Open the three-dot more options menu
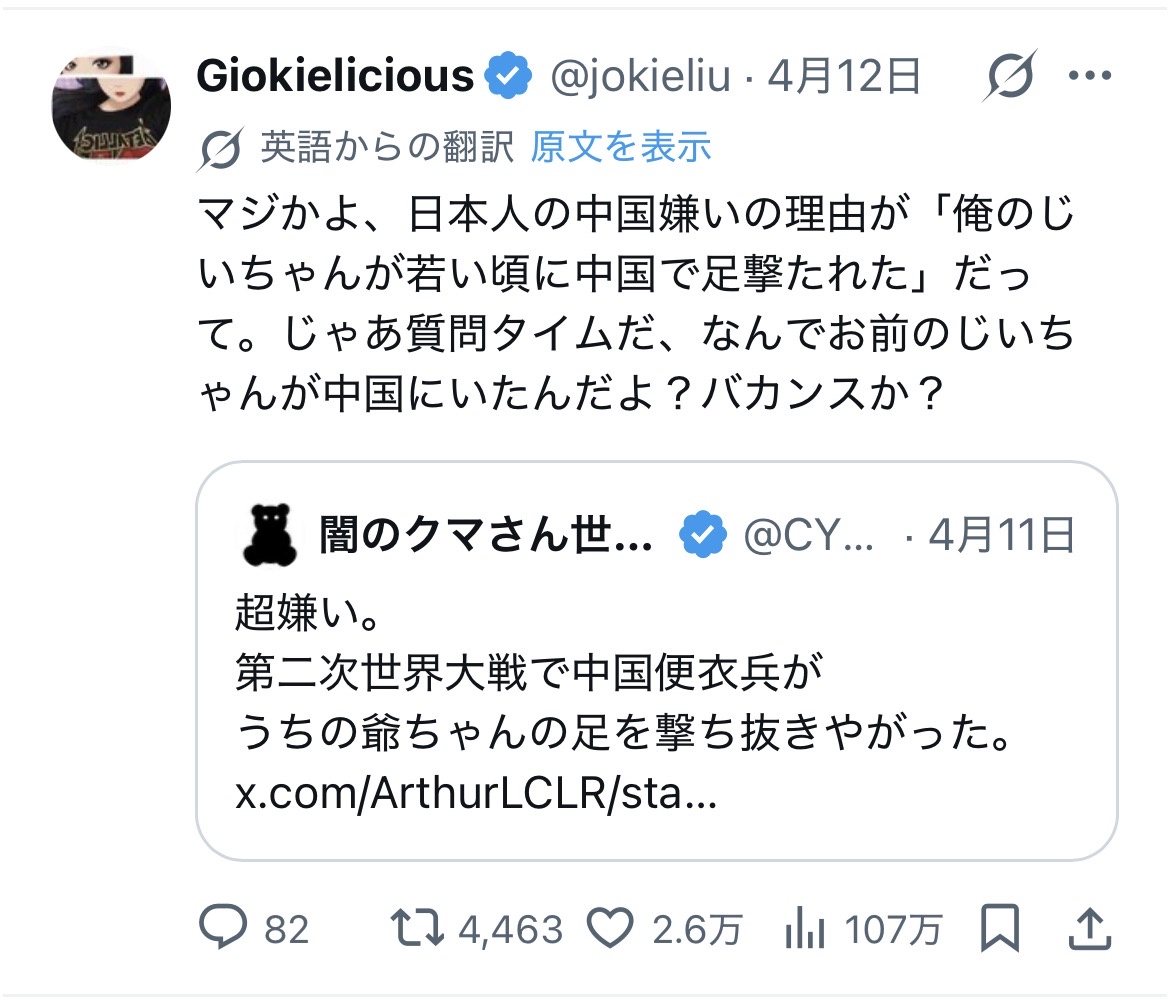Viewport: 1170px width, 1000px height. (1090, 76)
